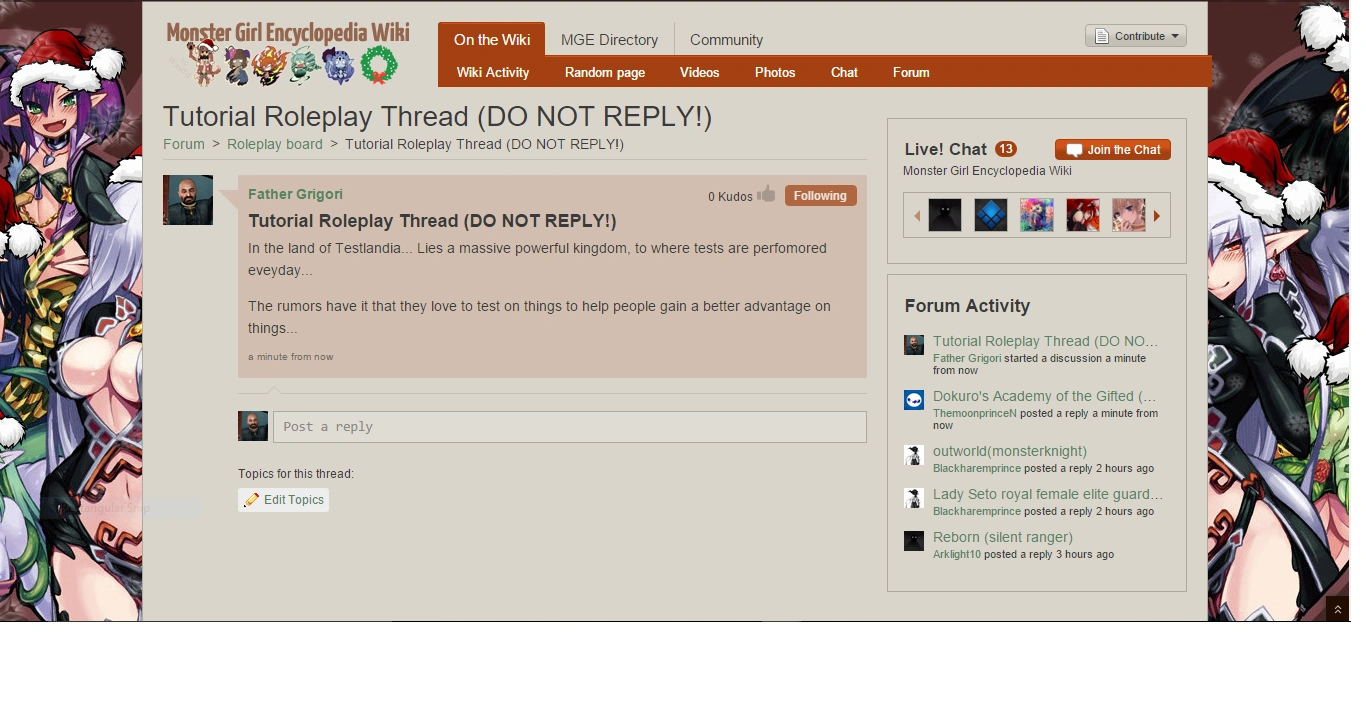1366x728 pixels.
Task: Open the Reborn (silent ranger) thread
Action: pyautogui.click(x=1003, y=537)
